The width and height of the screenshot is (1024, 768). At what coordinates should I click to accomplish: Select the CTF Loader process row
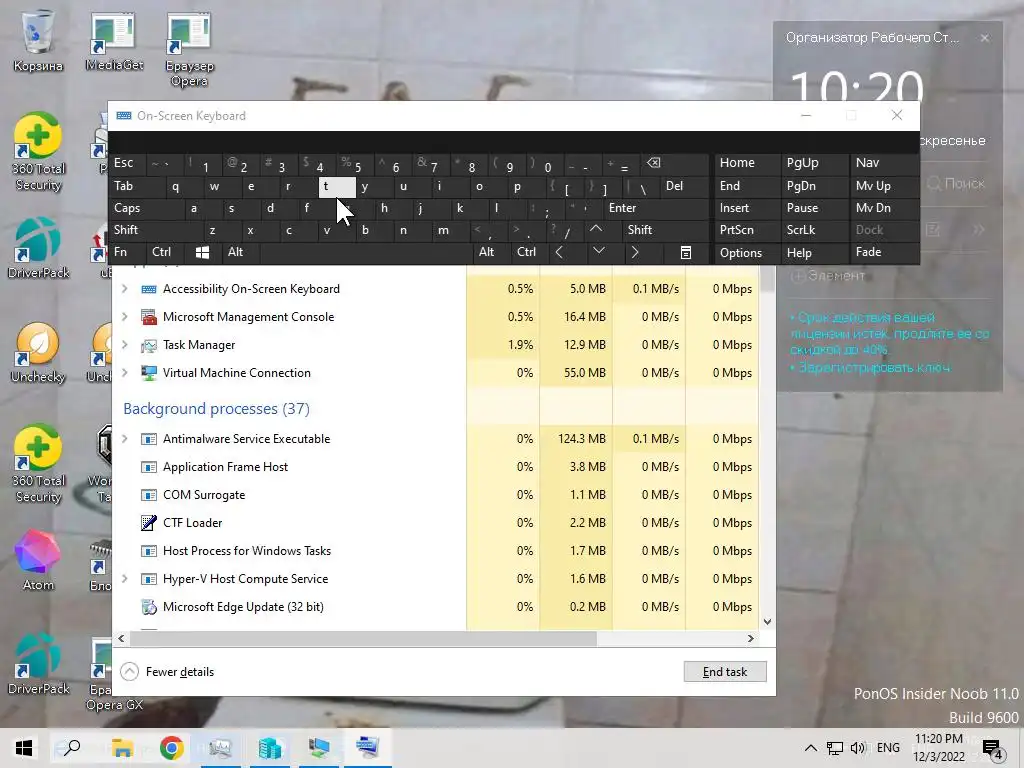(x=436, y=522)
